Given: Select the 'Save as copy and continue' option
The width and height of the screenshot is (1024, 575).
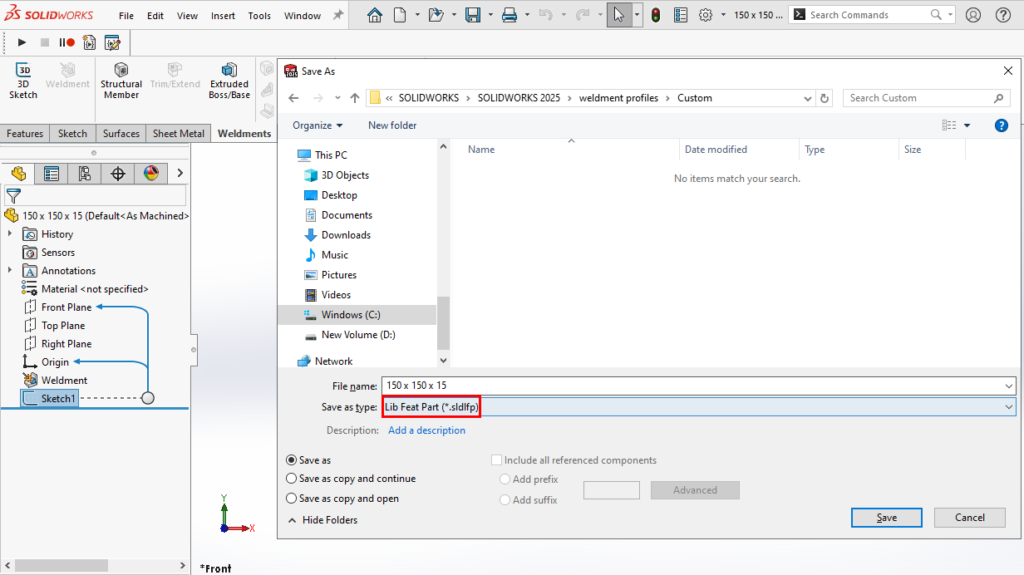Looking at the screenshot, I should [x=292, y=479].
